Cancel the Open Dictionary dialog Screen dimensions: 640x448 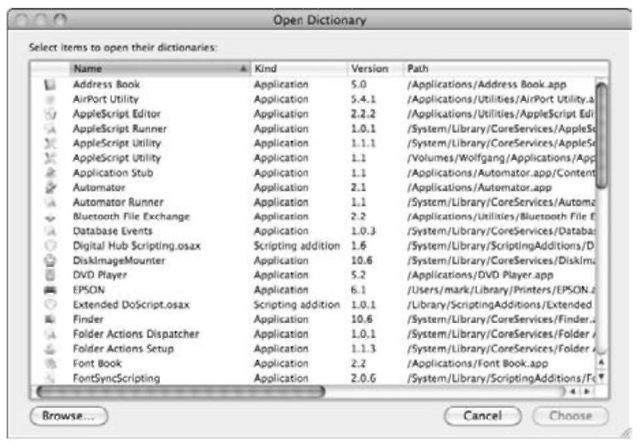[x=482, y=416]
